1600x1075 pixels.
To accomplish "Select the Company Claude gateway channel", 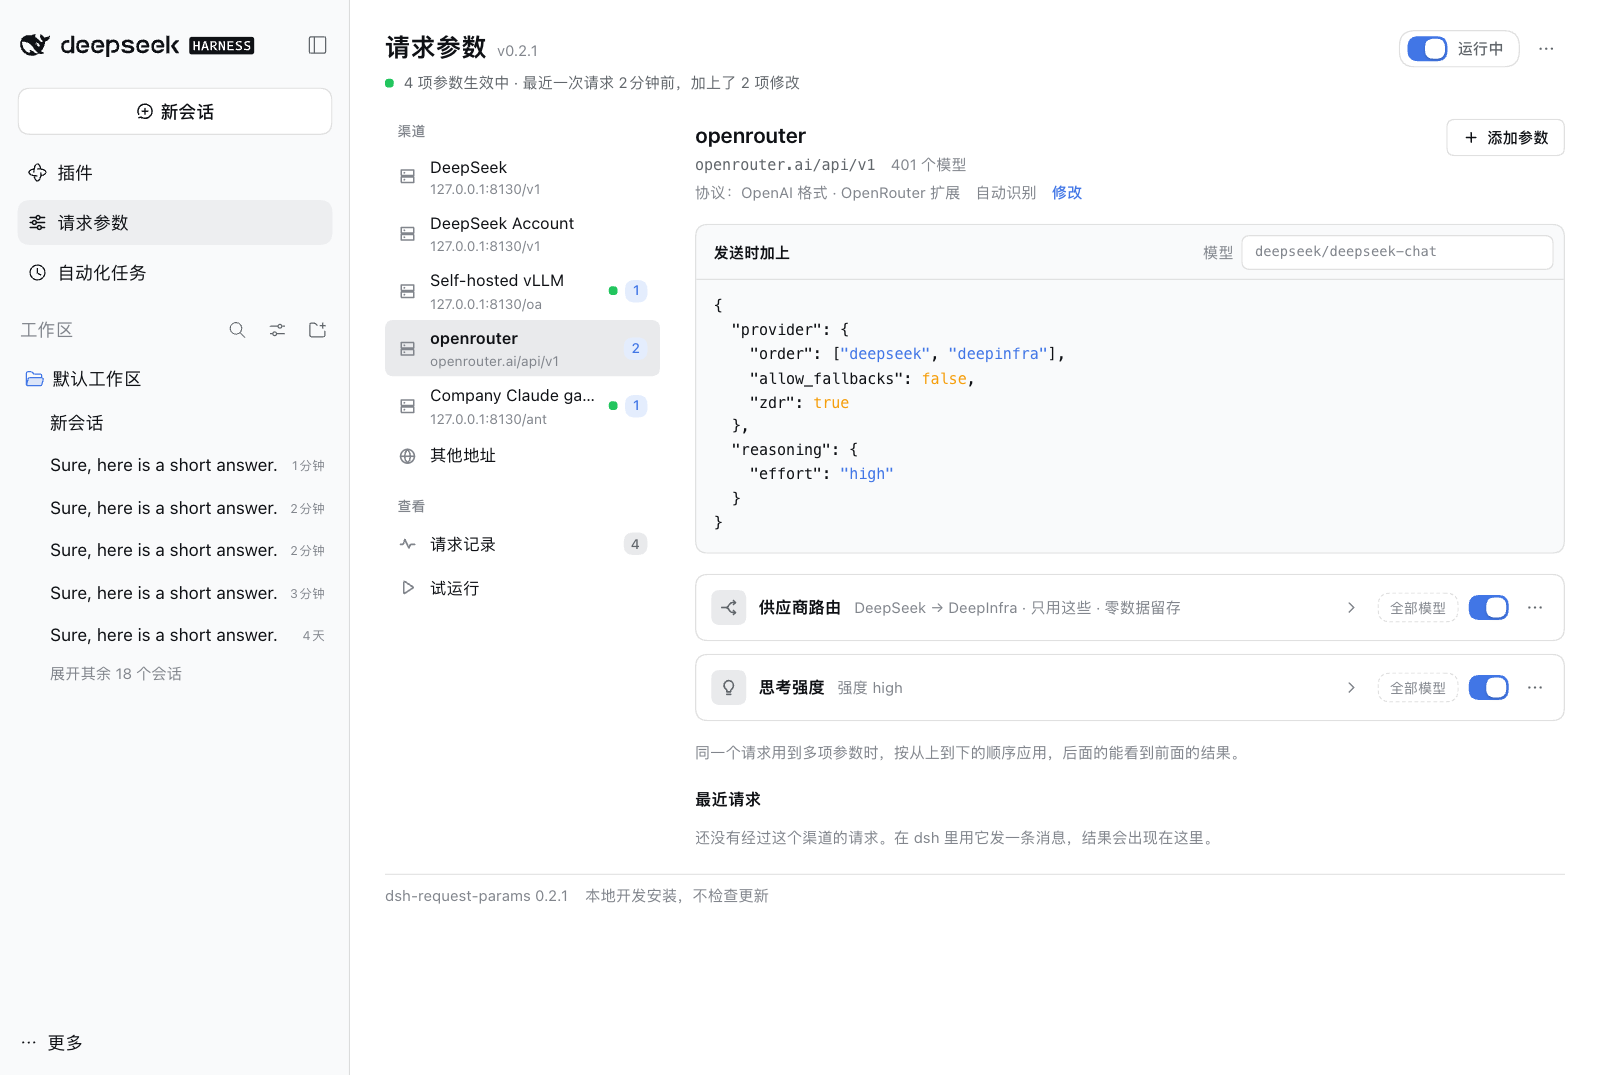I will click(522, 406).
